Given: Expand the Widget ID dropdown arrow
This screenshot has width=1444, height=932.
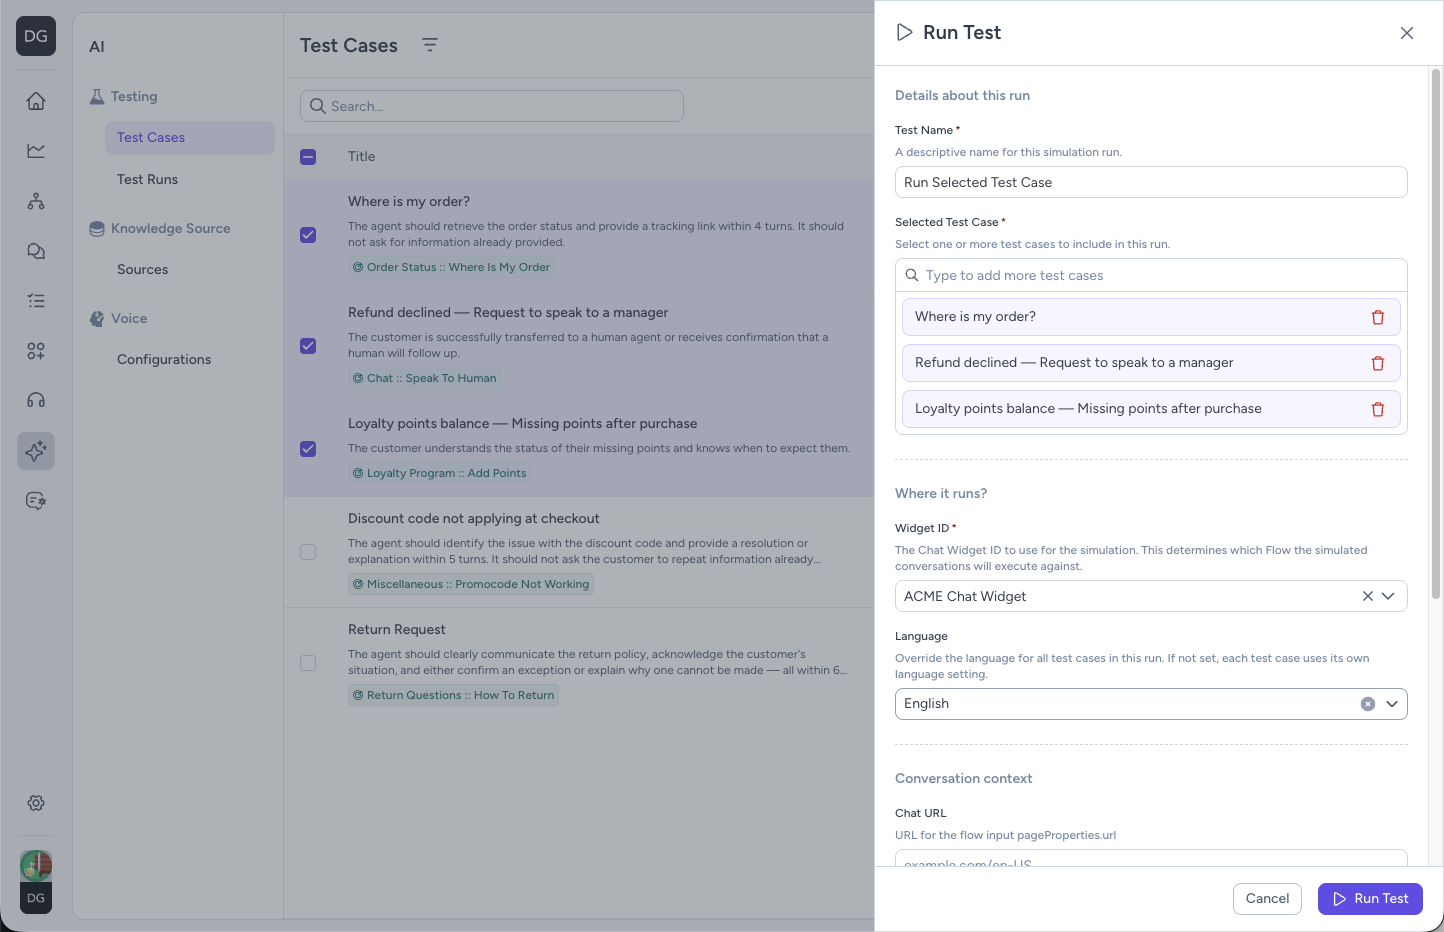Looking at the screenshot, I should [x=1388, y=596].
